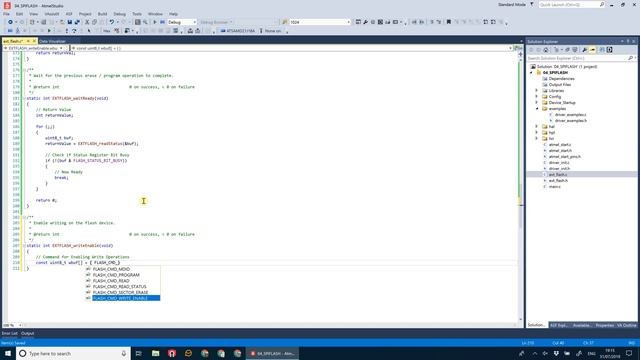Screen dimensions: 640x360
Task: Expand the Libraries folder node
Action: (537, 91)
